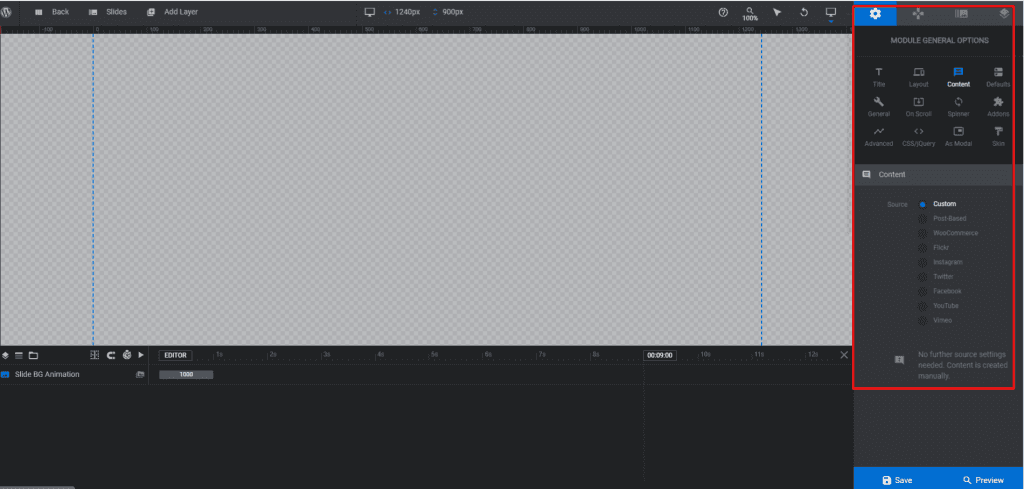
Task: Click the WordPress logo icon
Action: (x=7, y=12)
